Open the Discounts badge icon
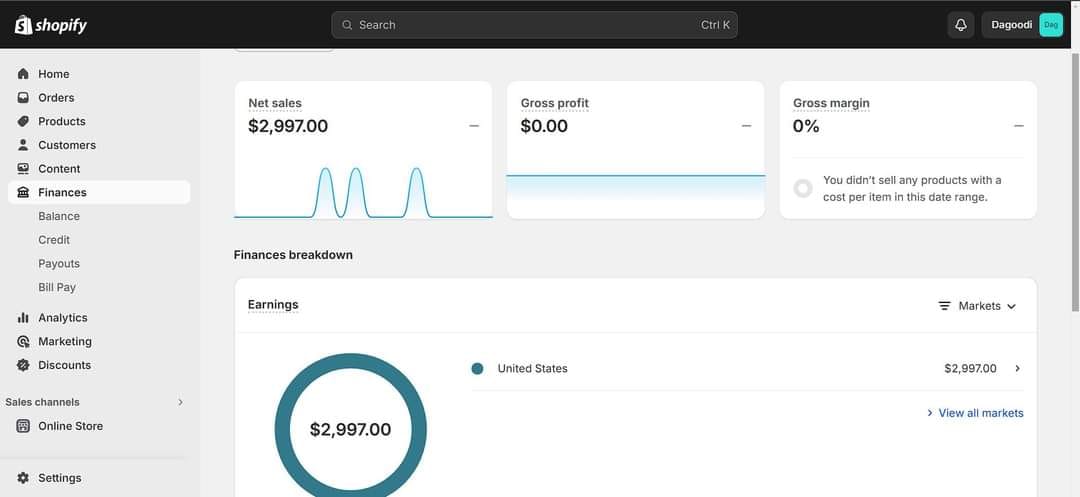Viewport: 1080px width, 497px height. 23,365
